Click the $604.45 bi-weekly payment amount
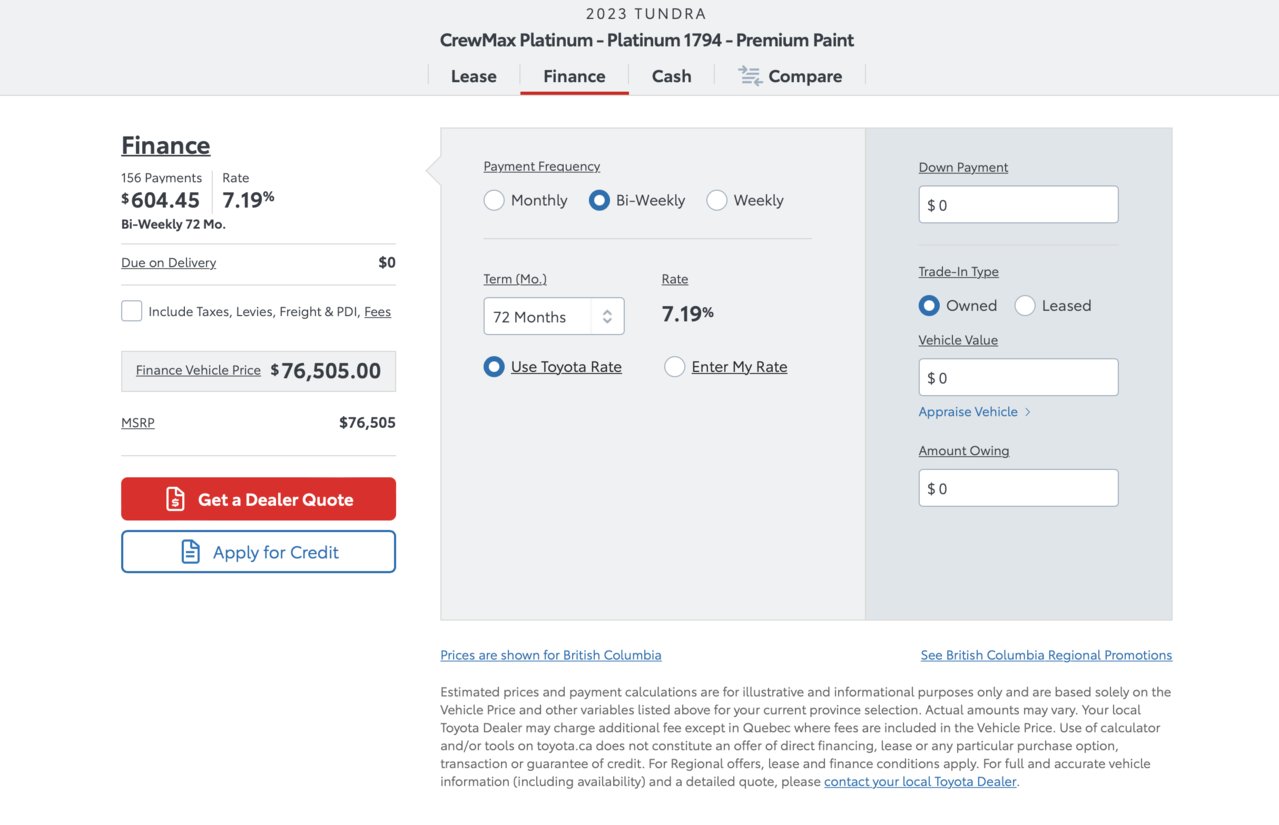 pos(161,200)
